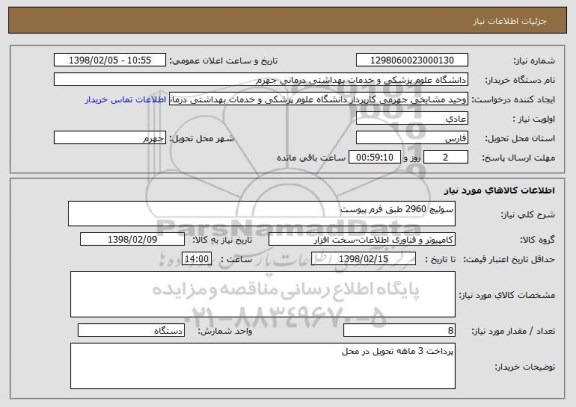
Task: Click the label ایجاد کننده درخواست
Action: tap(513, 100)
